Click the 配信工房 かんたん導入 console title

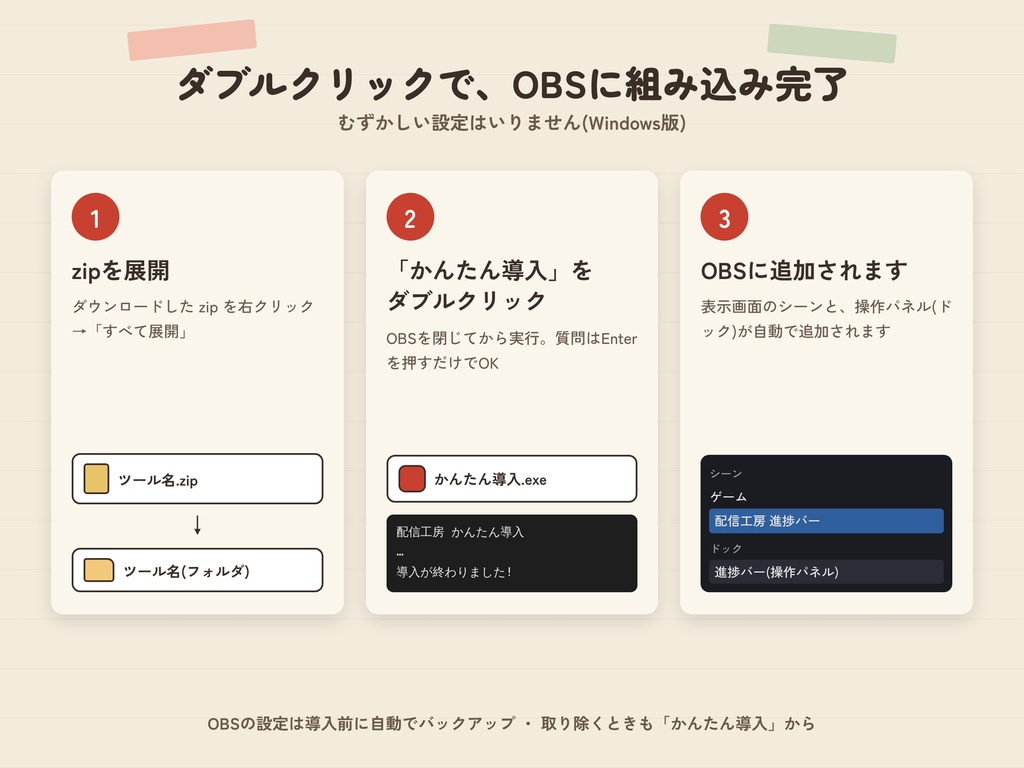tap(460, 532)
